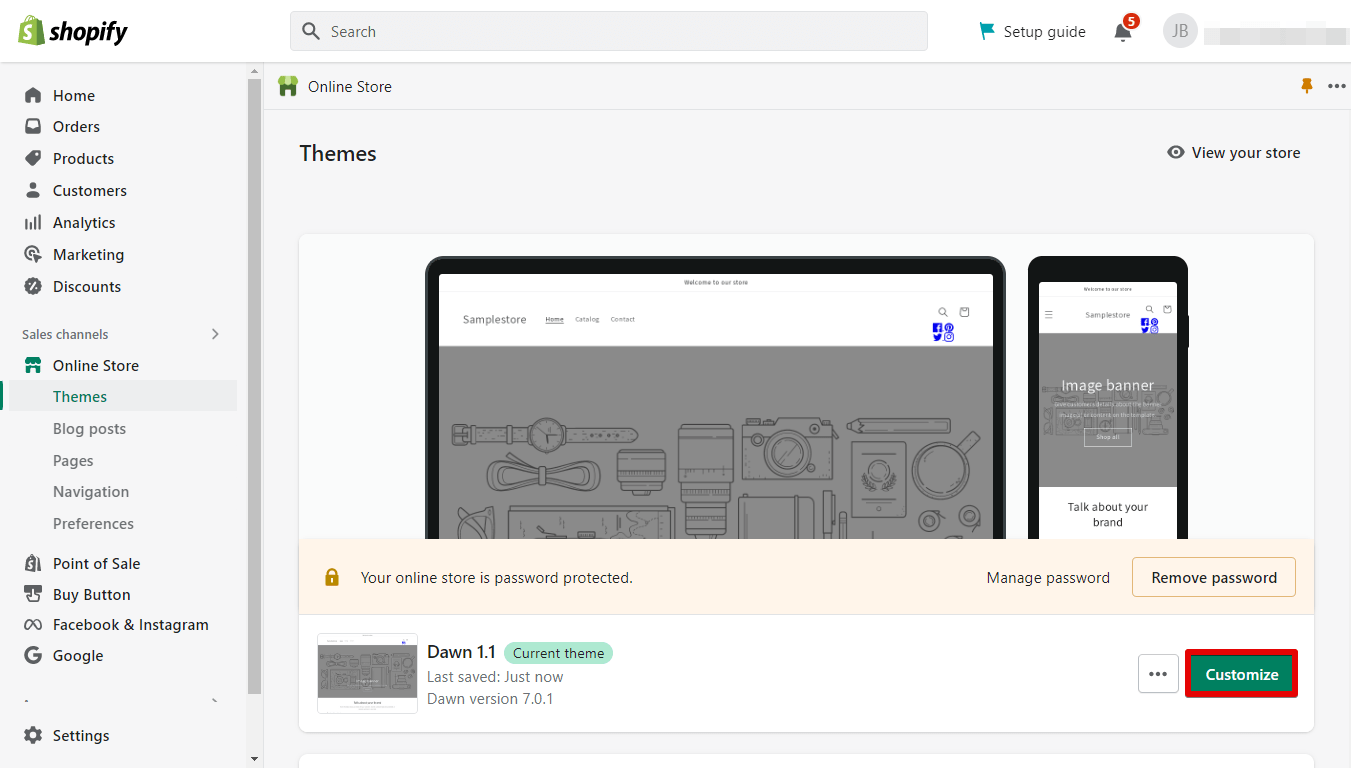Image resolution: width=1351 pixels, height=768 pixels.
Task: View Analytics via its sidebar icon
Action: coord(33,222)
